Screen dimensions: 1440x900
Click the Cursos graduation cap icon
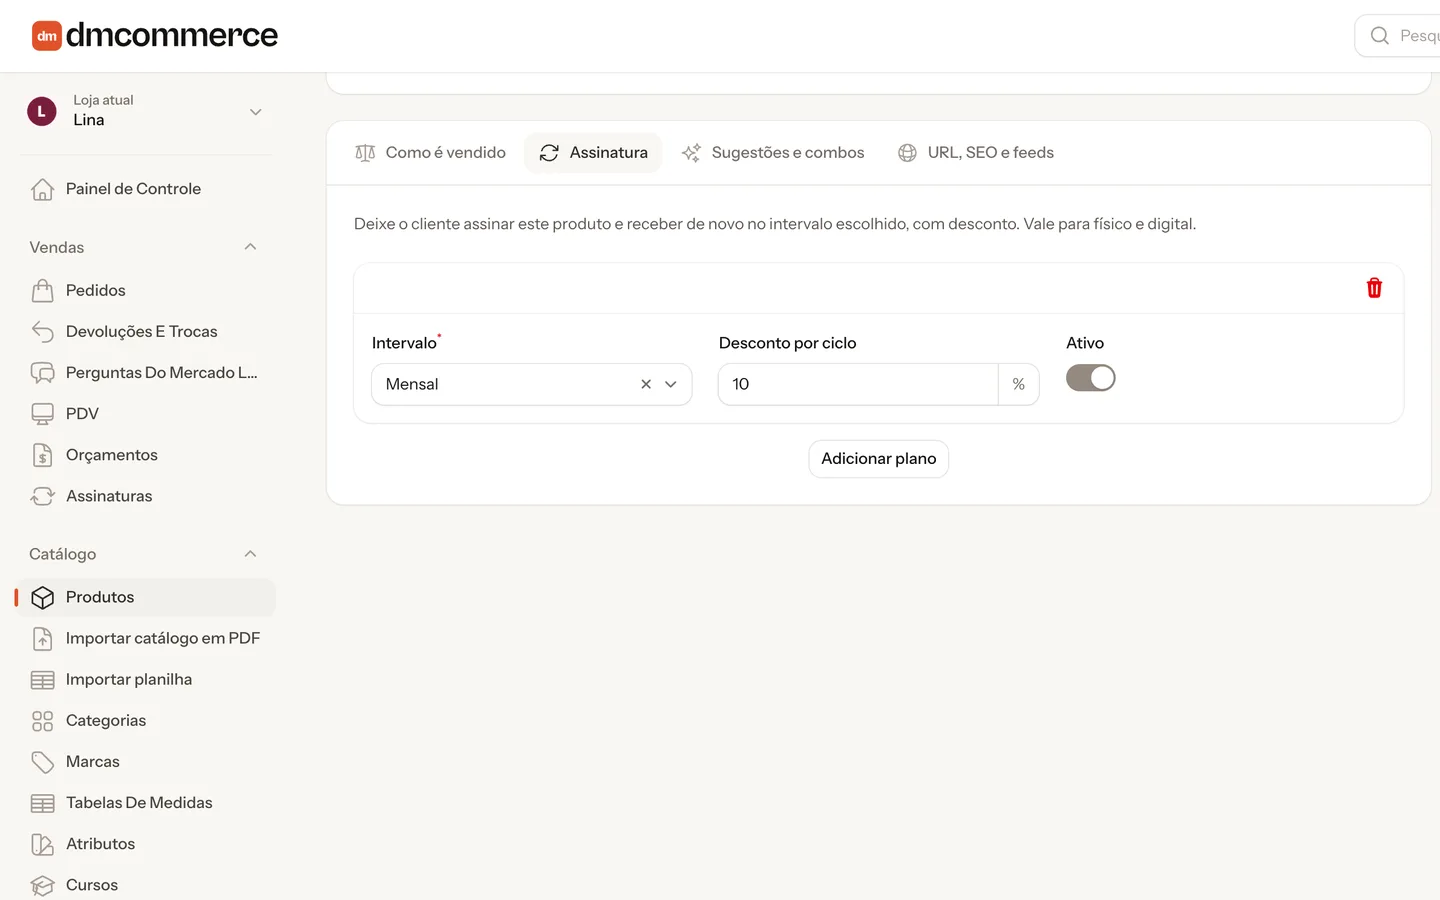click(42, 885)
